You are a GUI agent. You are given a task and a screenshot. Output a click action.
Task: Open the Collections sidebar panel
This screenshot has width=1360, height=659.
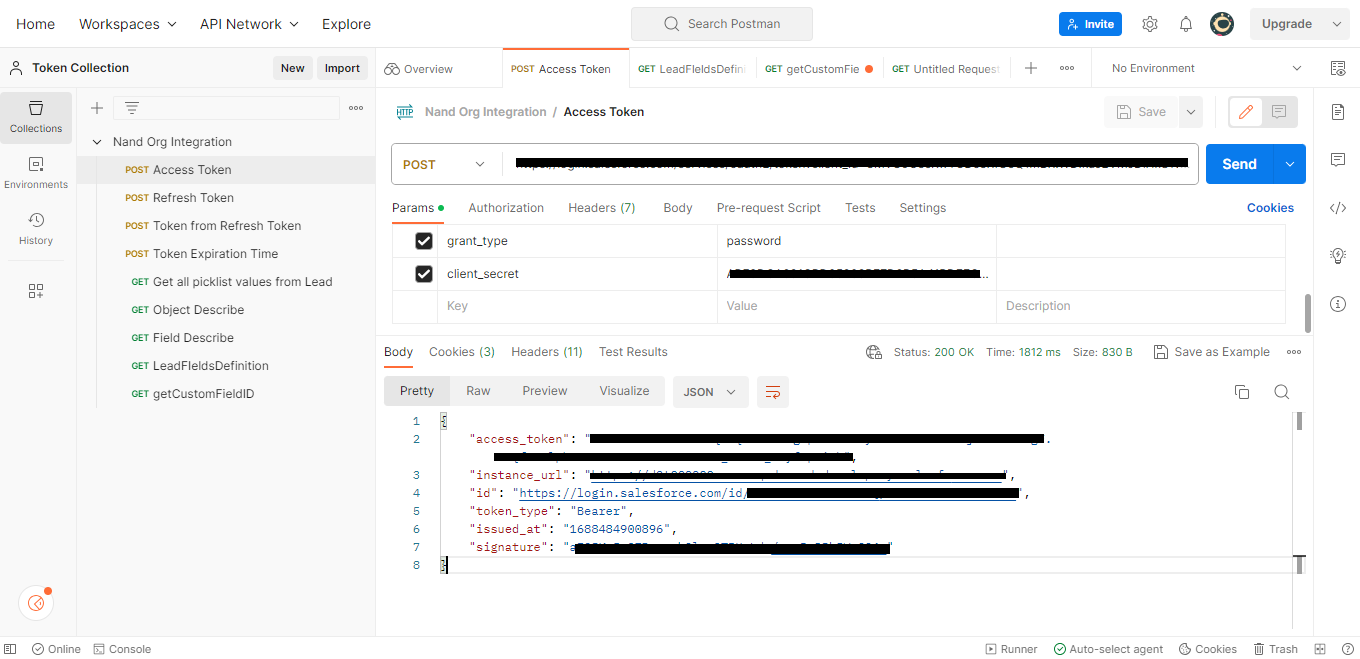click(x=36, y=117)
